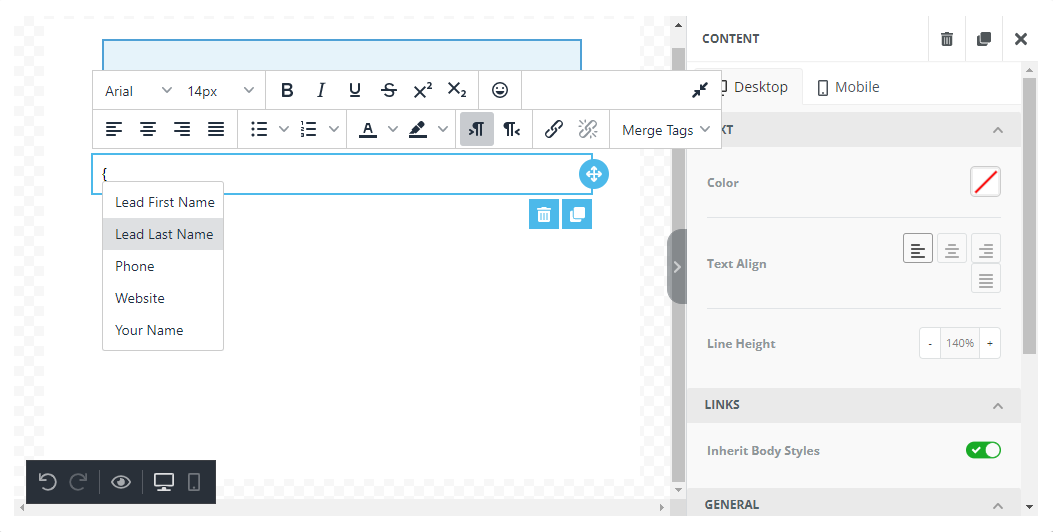Switch to the Mobile tab
Image resolution: width=1053 pixels, height=532 pixels.
point(848,87)
